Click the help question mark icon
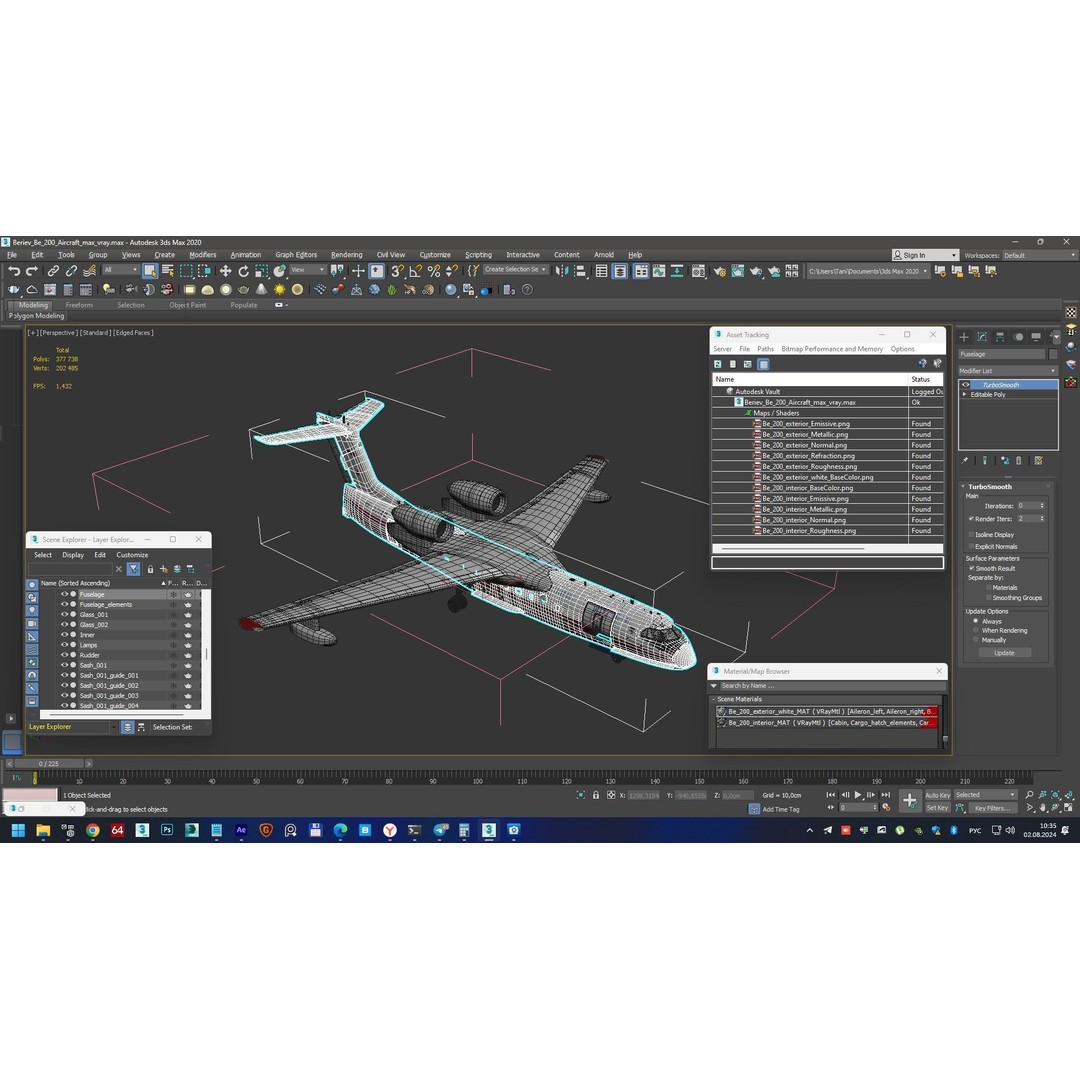The image size is (1080, 1080). click(x=527, y=290)
